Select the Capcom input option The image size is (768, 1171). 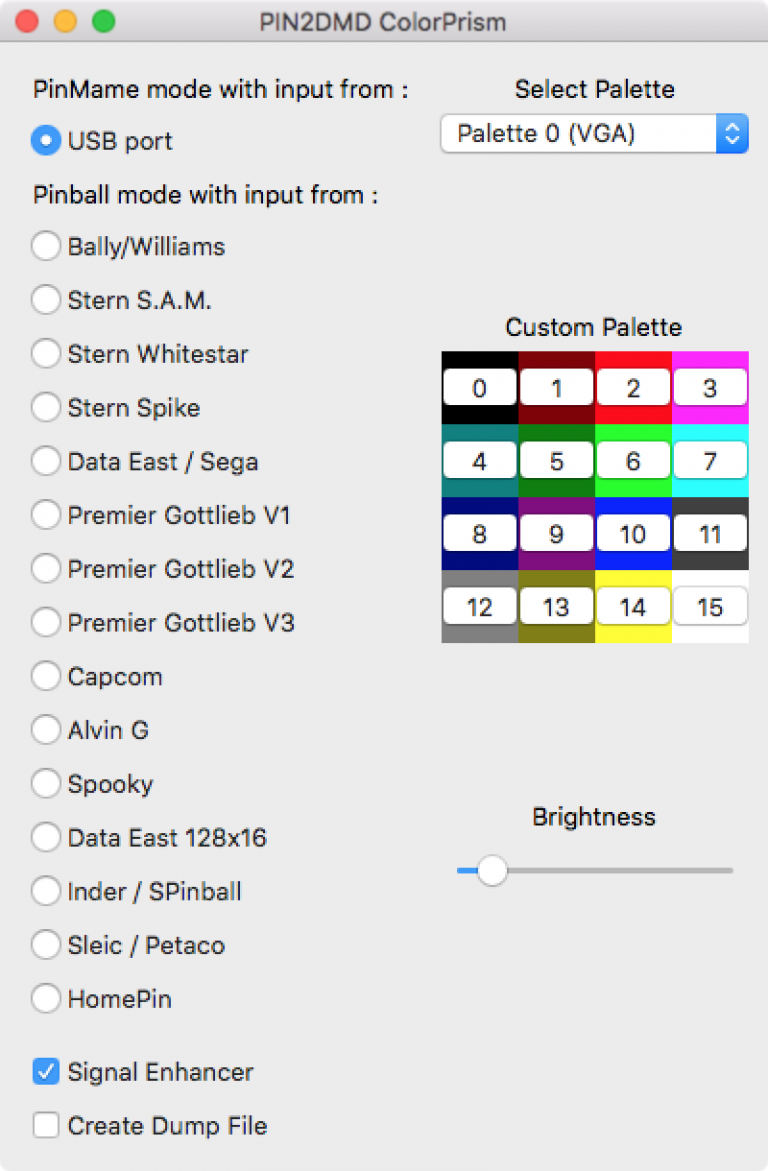[x=46, y=676]
